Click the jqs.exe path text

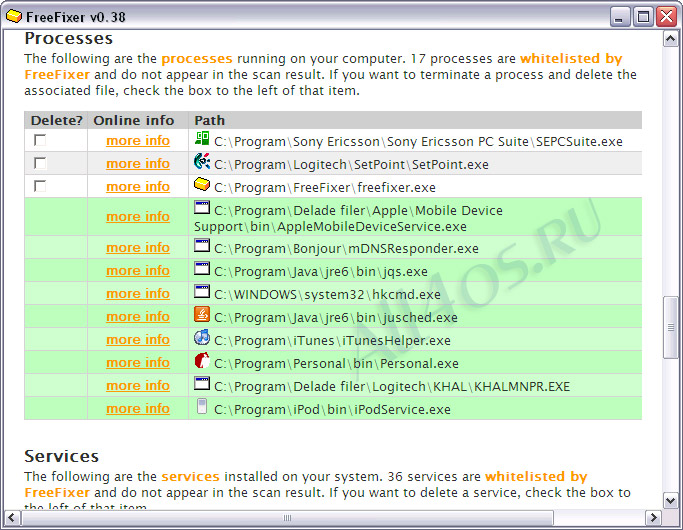click(x=321, y=272)
